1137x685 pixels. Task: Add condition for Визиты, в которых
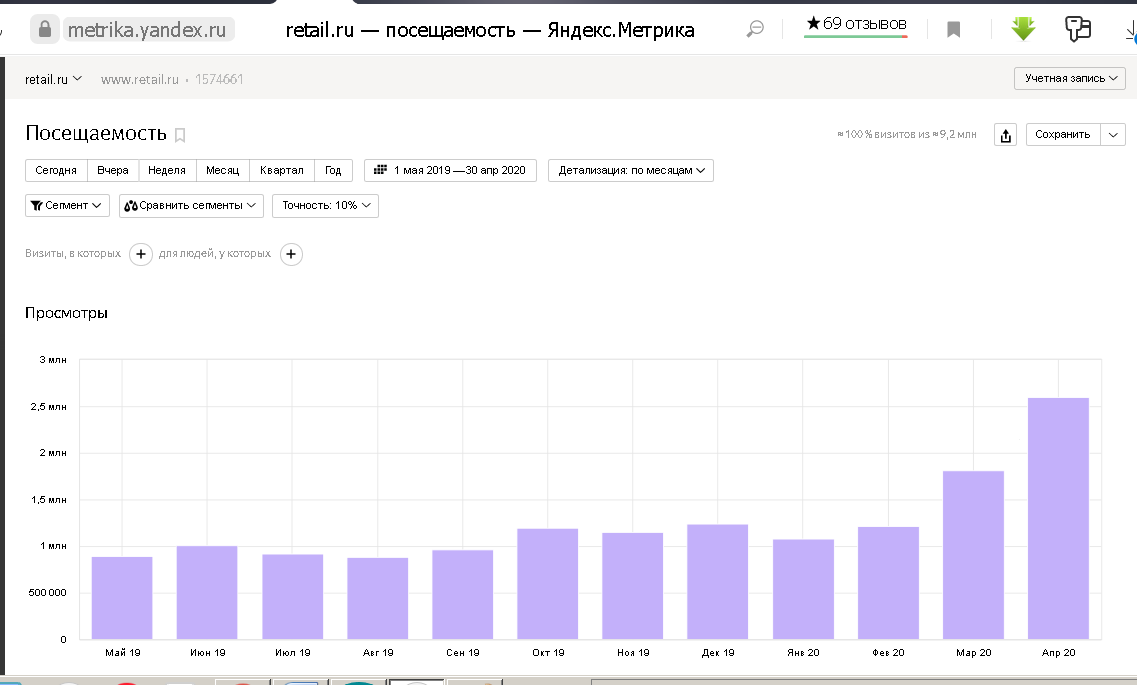[141, 254]
